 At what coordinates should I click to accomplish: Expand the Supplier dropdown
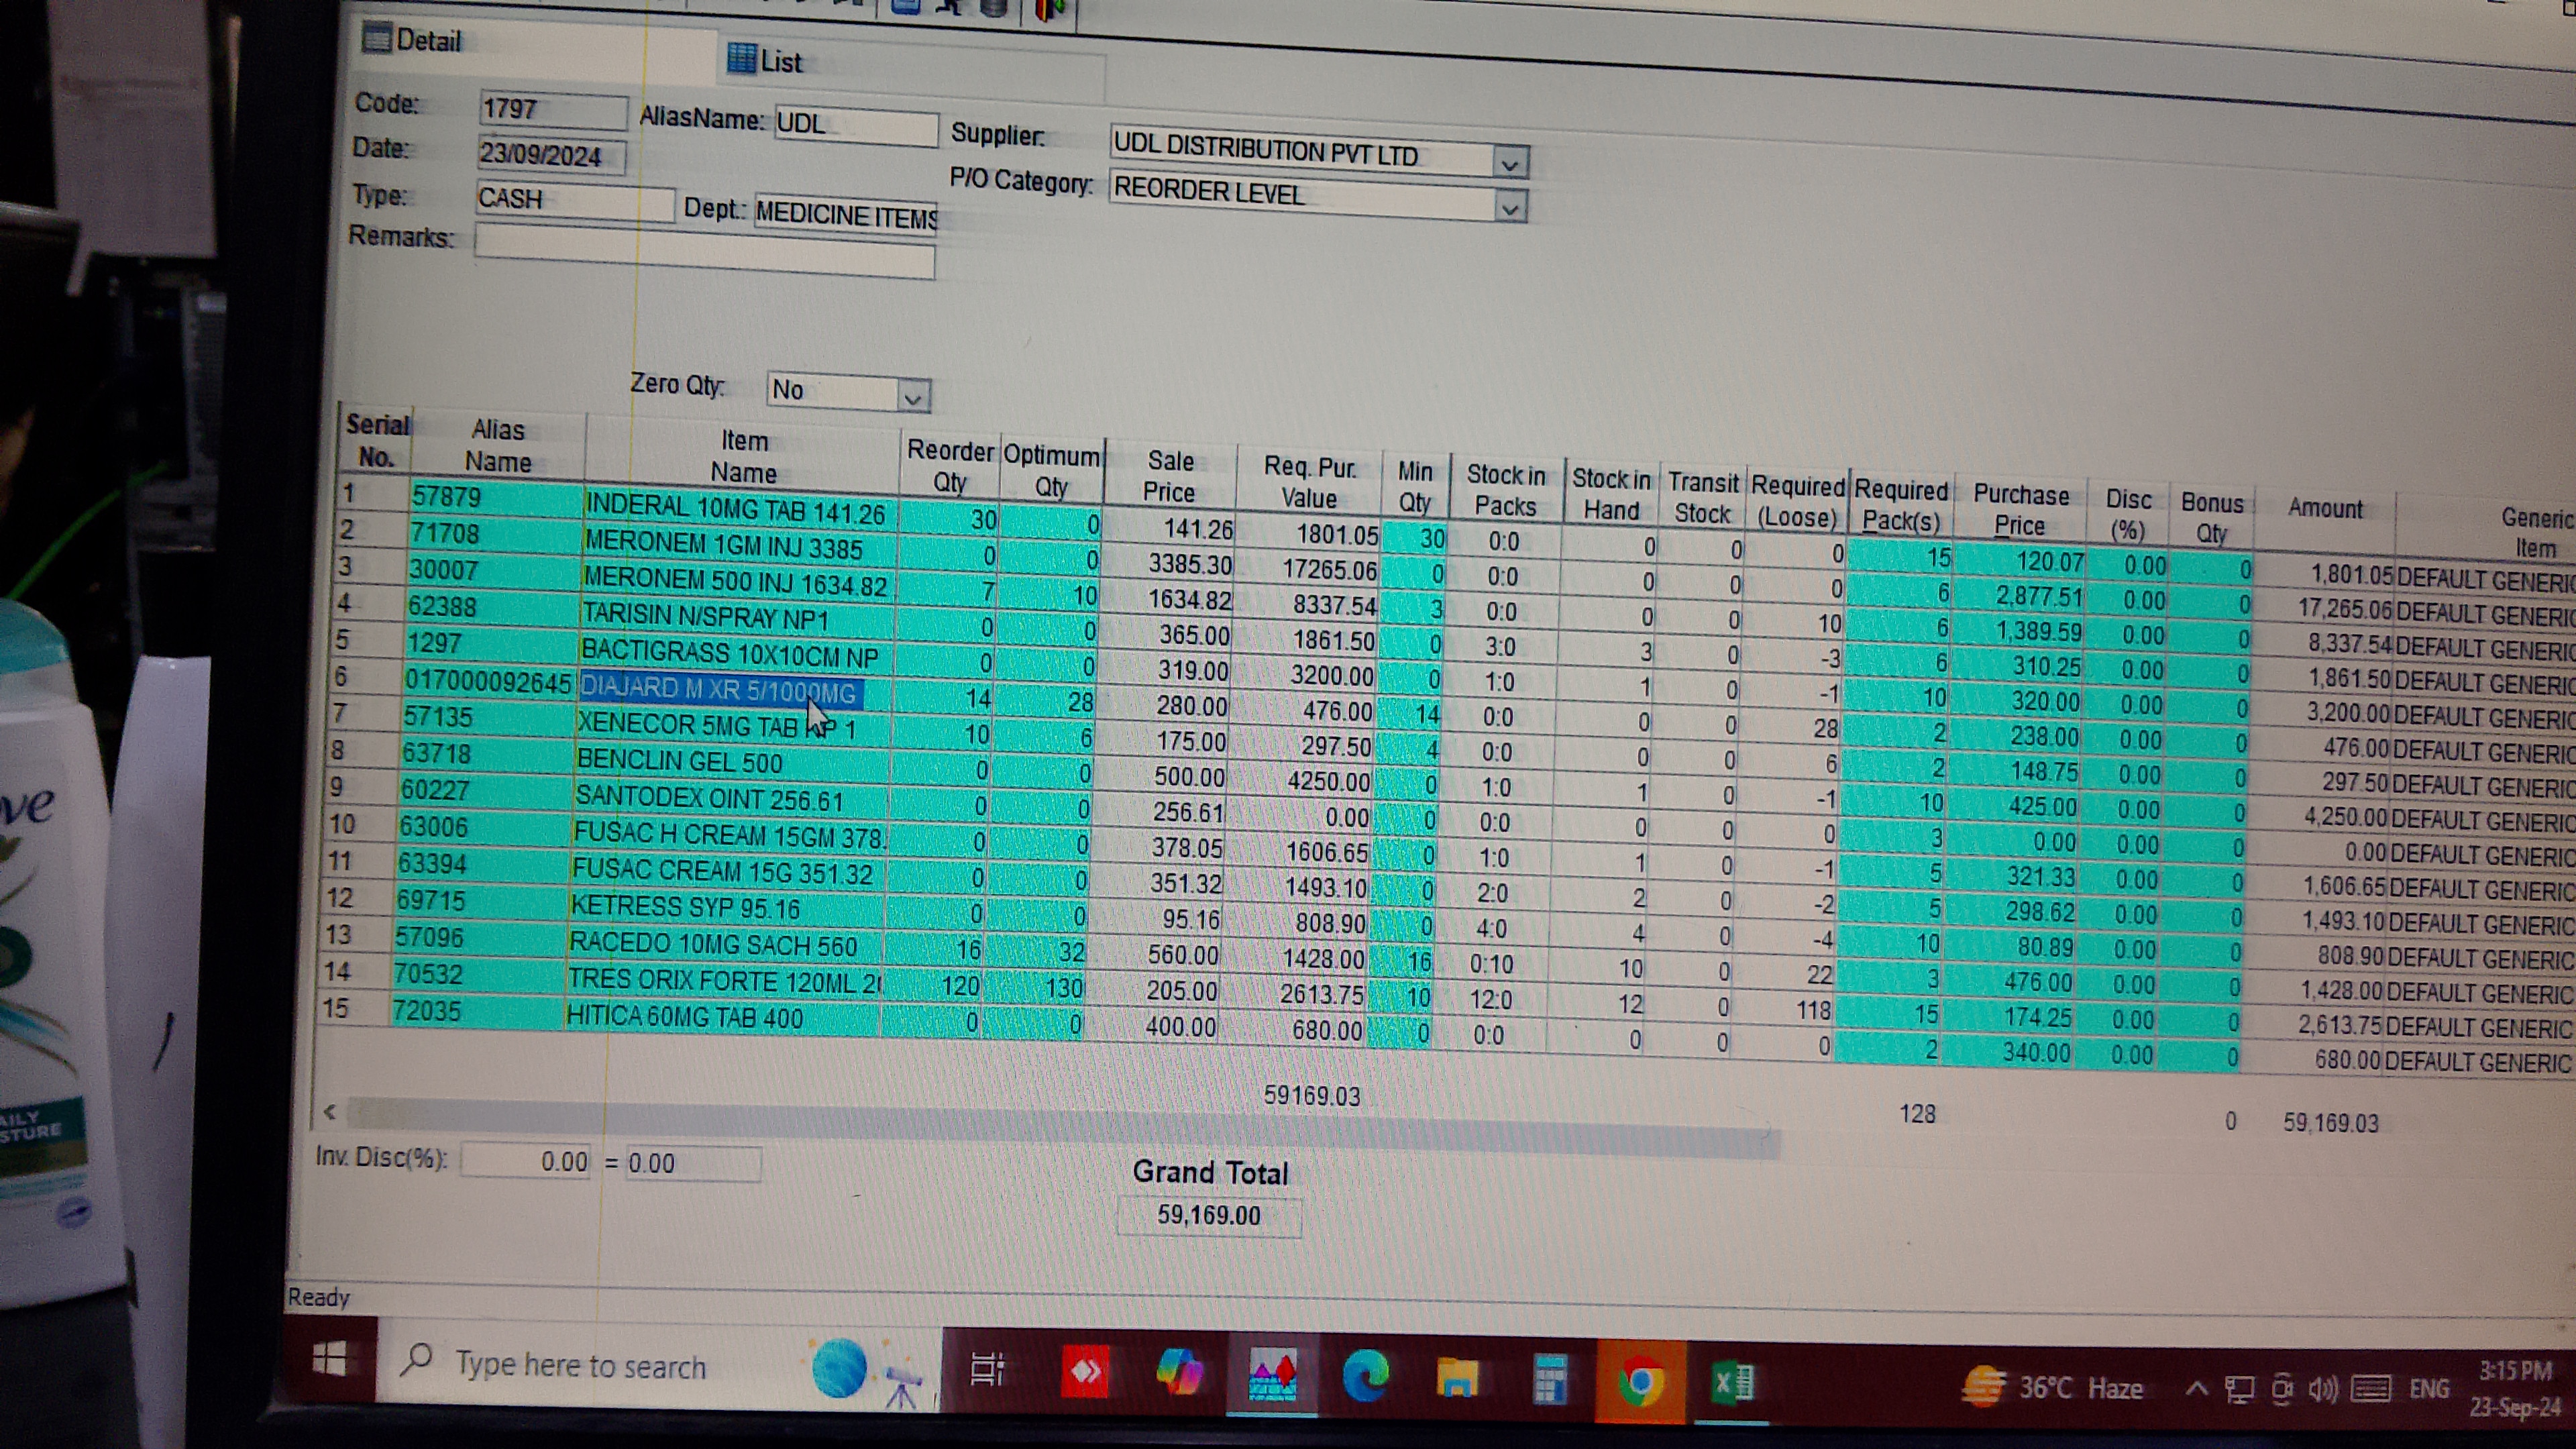point(1510,163)
